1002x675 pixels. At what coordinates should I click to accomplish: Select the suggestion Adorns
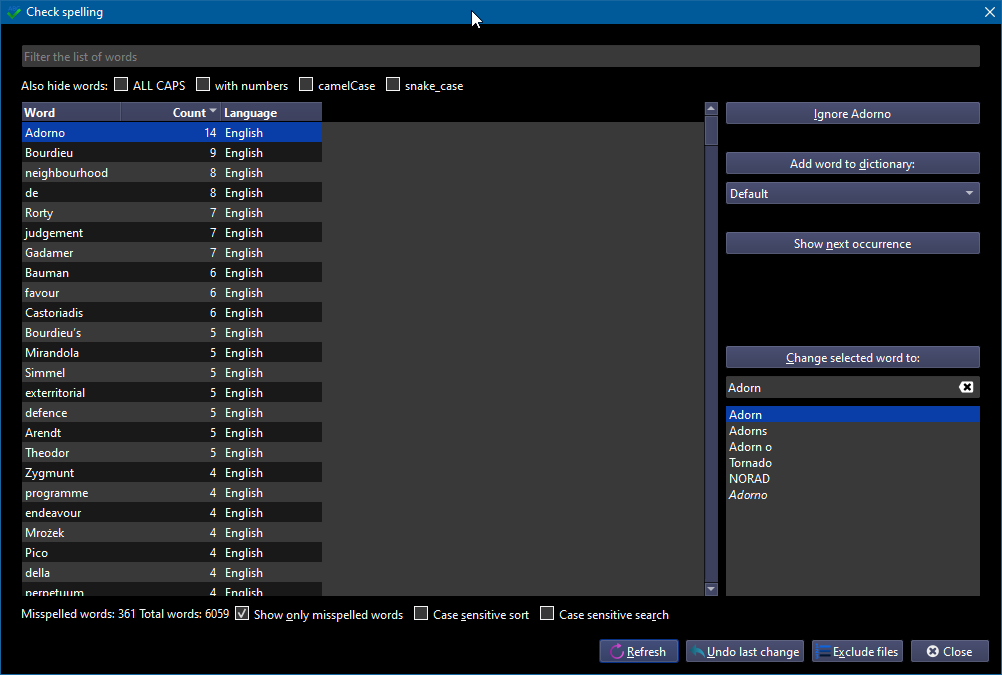tap(852, 431)
